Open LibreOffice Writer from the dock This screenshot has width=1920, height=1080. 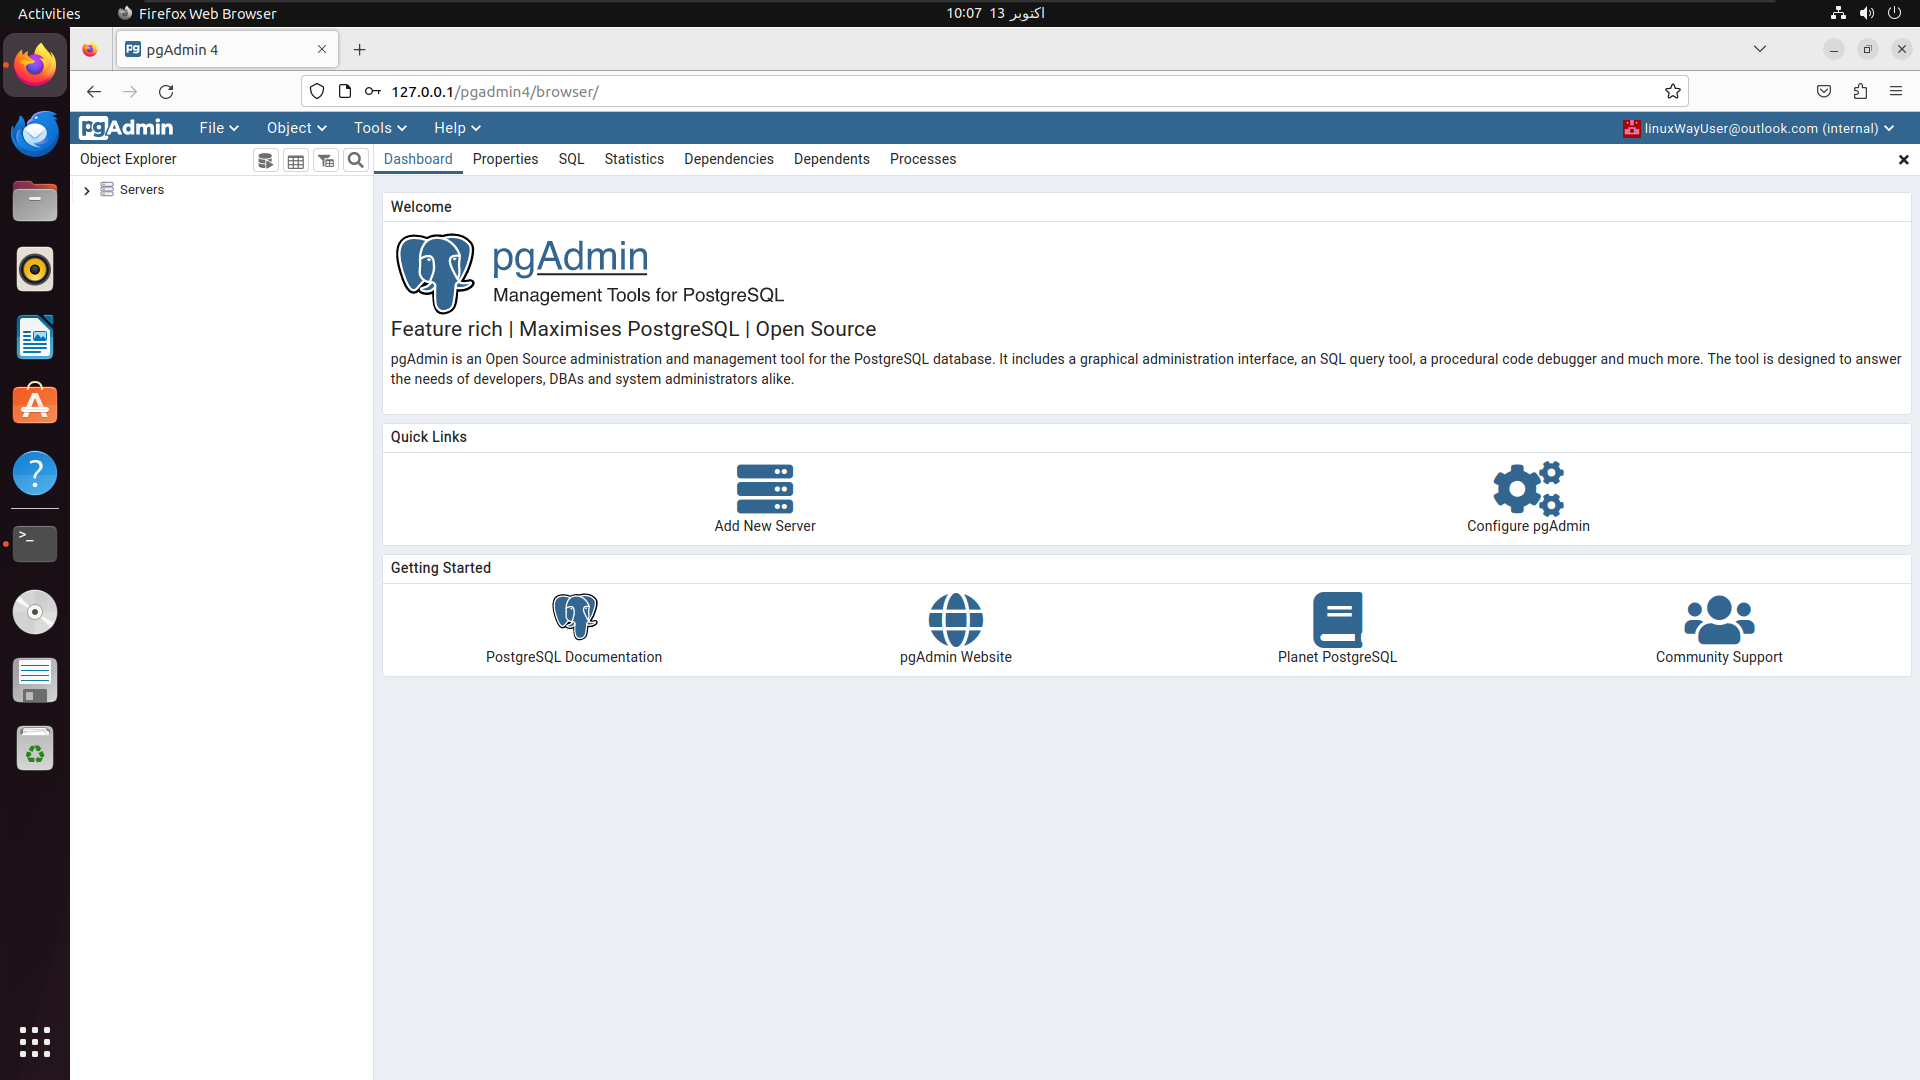(35, 337)
